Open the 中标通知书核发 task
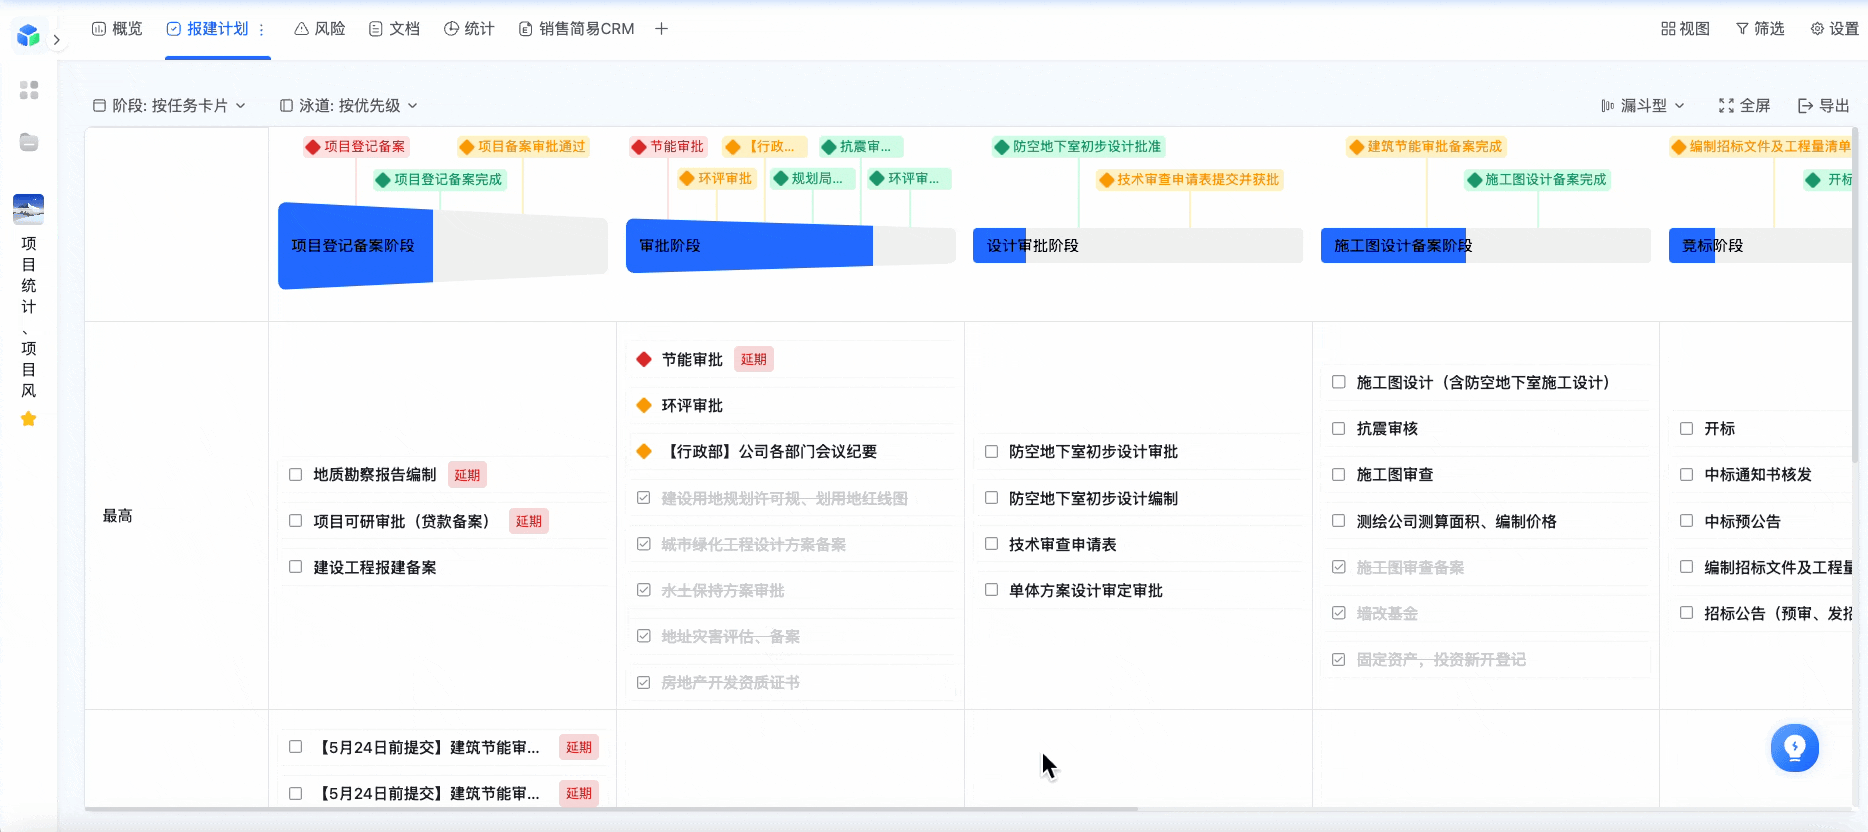The height and width of the screenshot is (832, 1868). [1758, 475]
